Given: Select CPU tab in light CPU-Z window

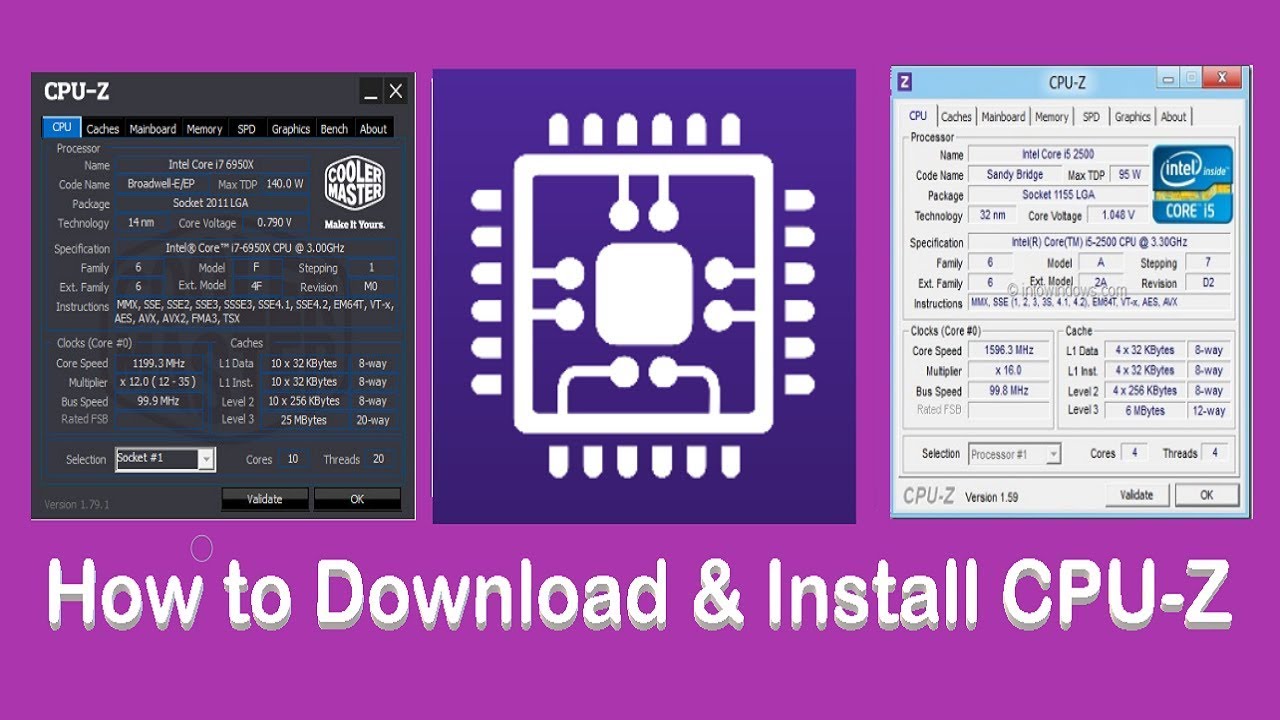Looking at the screenshot, I should click(x=918, y=116).
